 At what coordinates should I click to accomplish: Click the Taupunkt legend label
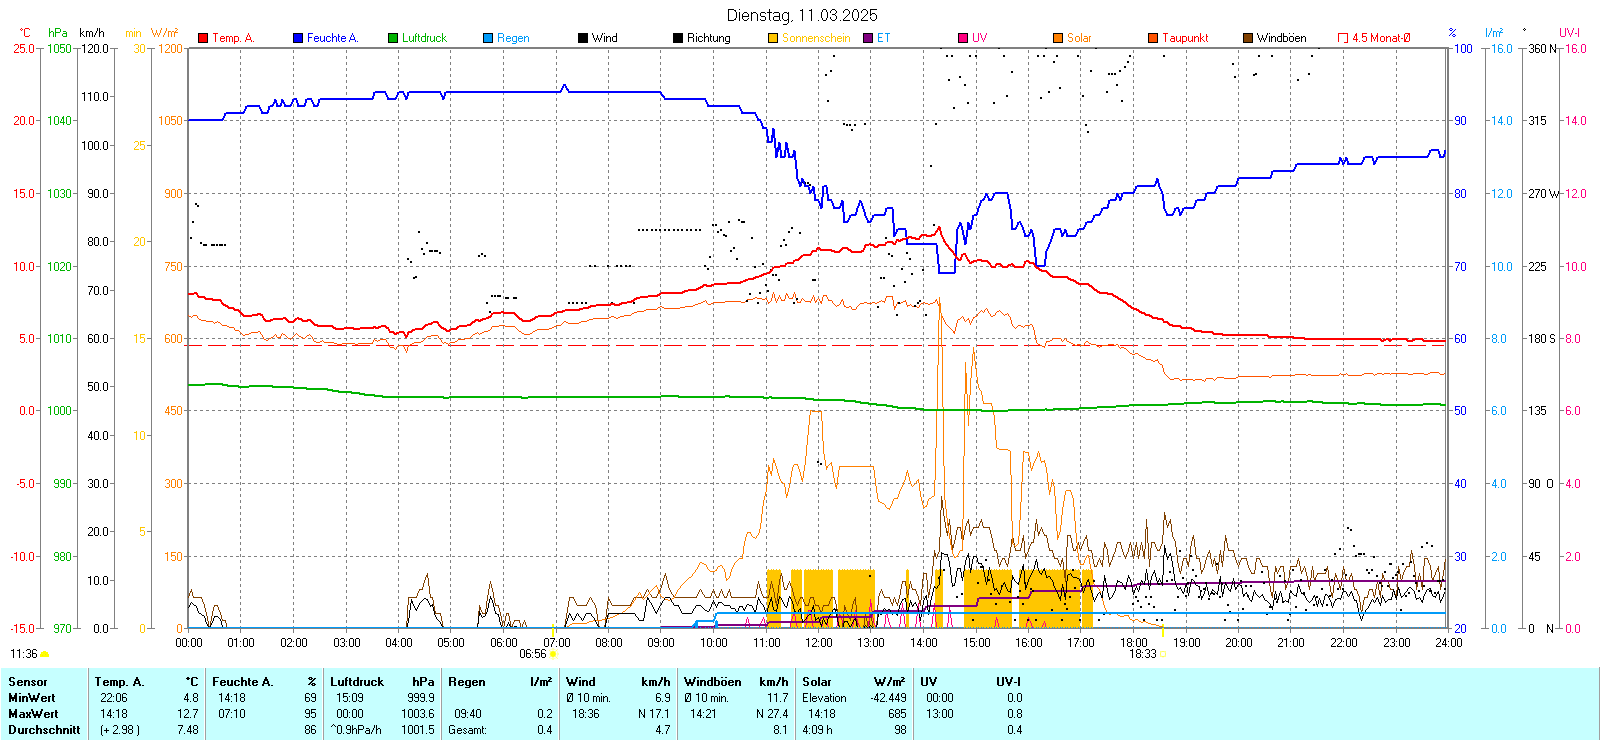point(1185,38)
